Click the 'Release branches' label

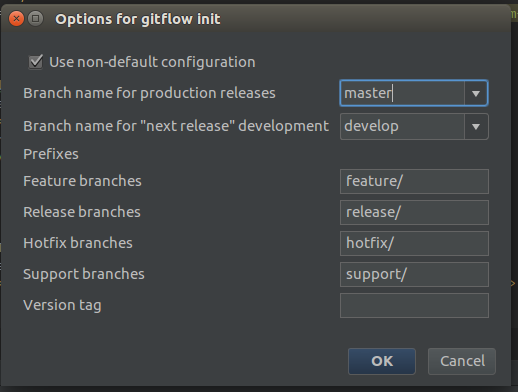[82, 212]
